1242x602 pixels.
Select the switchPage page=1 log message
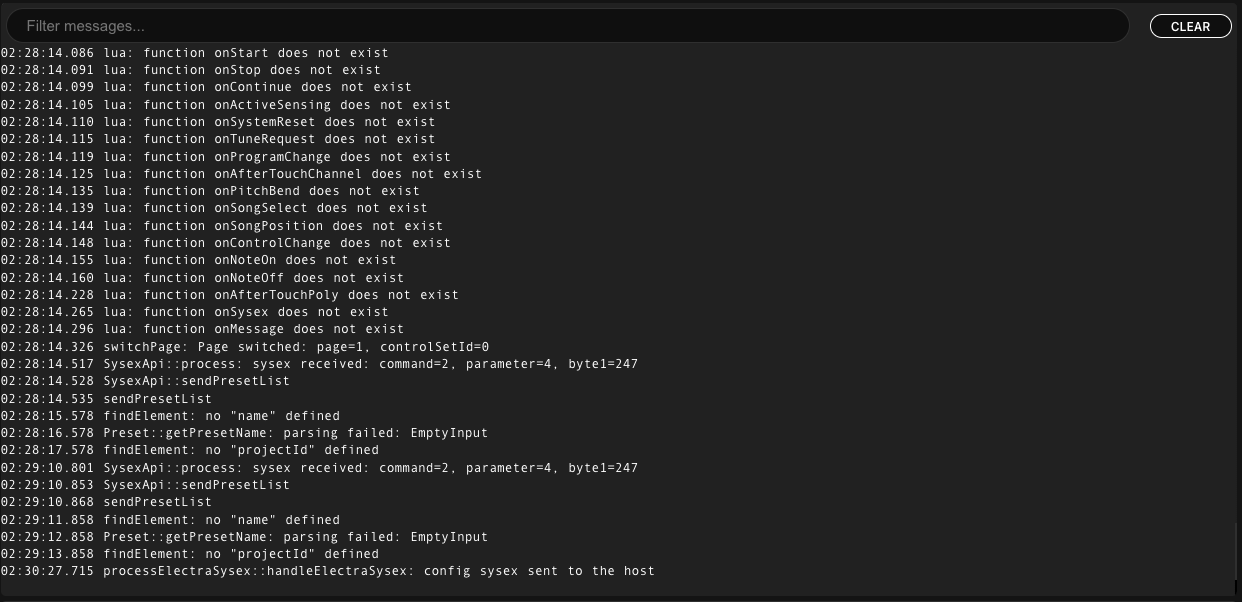point(245,346)
